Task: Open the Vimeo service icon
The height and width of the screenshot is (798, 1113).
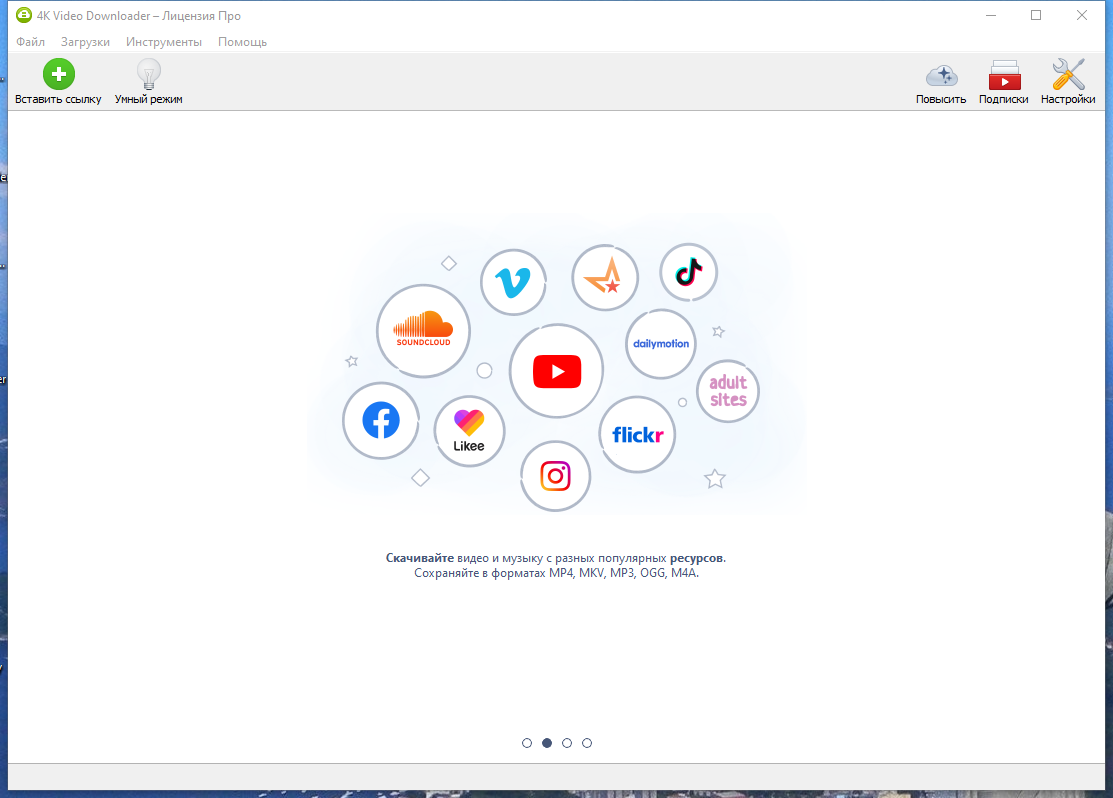Action: pos(513,282)
